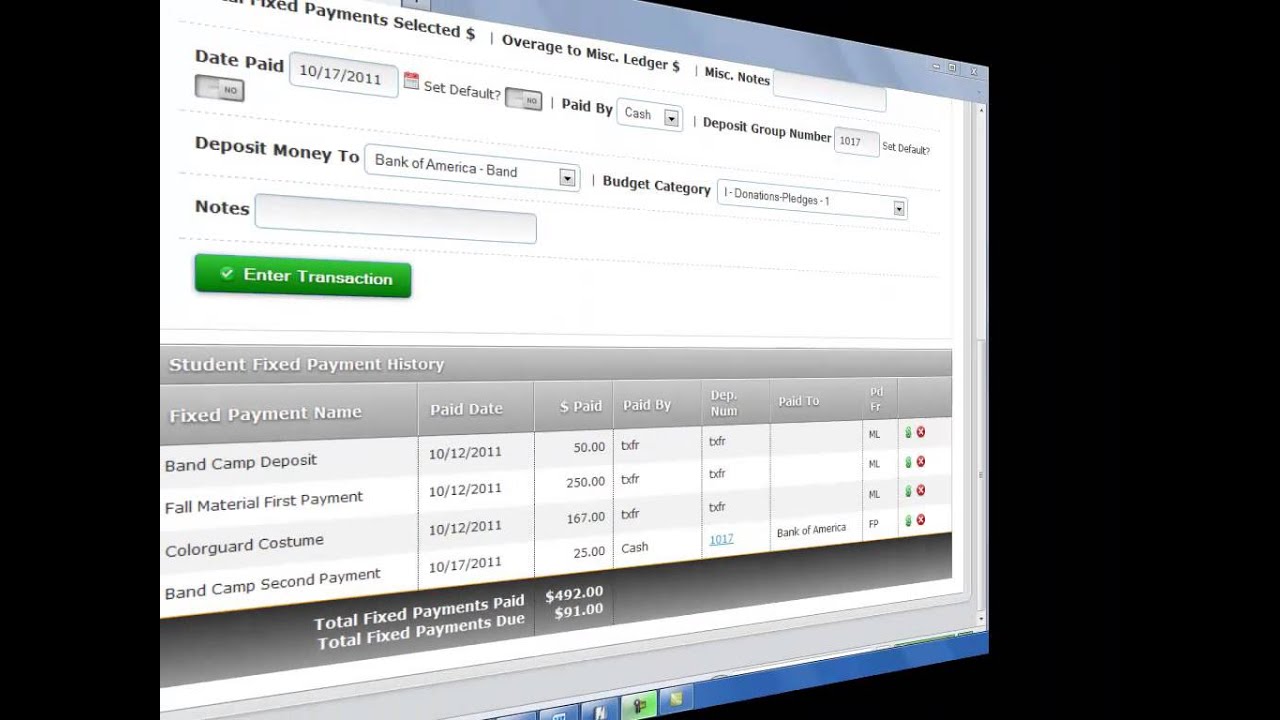The height and width of the screenshot is (720, 1280).
Task: Click the 167.00 amount cell
Action: coord(585,518)
